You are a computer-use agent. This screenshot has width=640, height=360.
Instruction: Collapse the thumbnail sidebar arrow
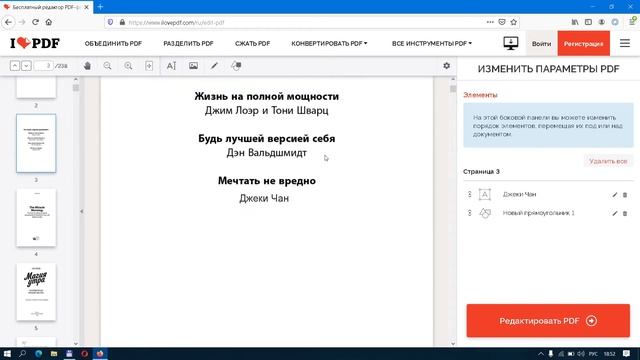coord(82,211)
